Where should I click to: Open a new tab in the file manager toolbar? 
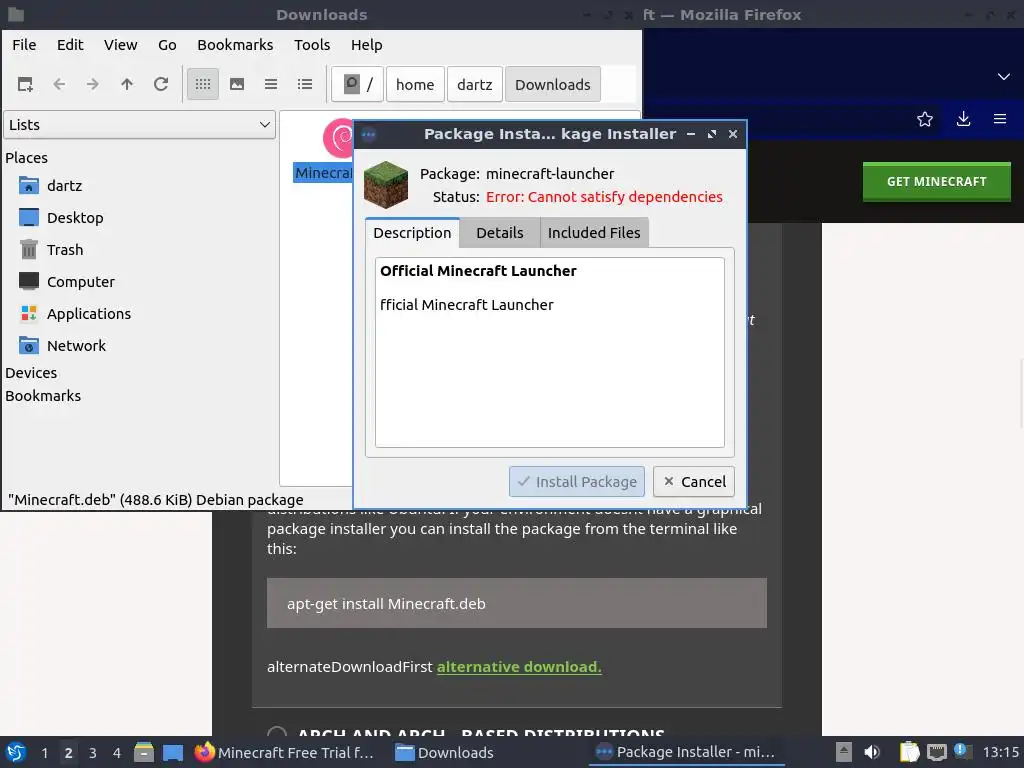point(25,84)
